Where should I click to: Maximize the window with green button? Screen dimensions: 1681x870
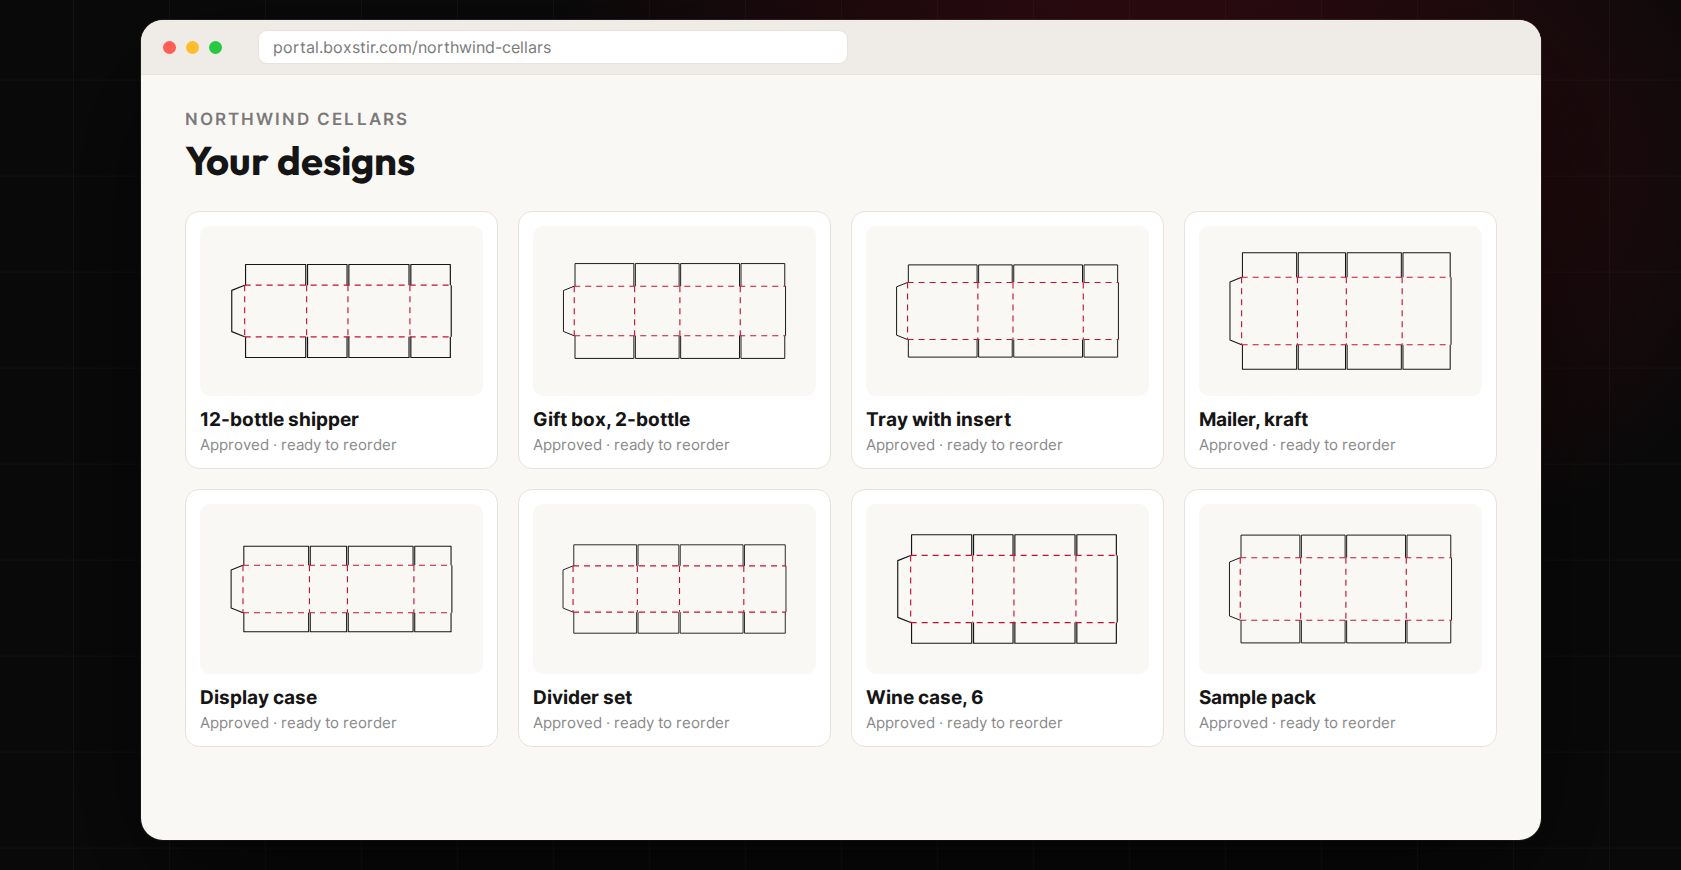coord(215,47)
